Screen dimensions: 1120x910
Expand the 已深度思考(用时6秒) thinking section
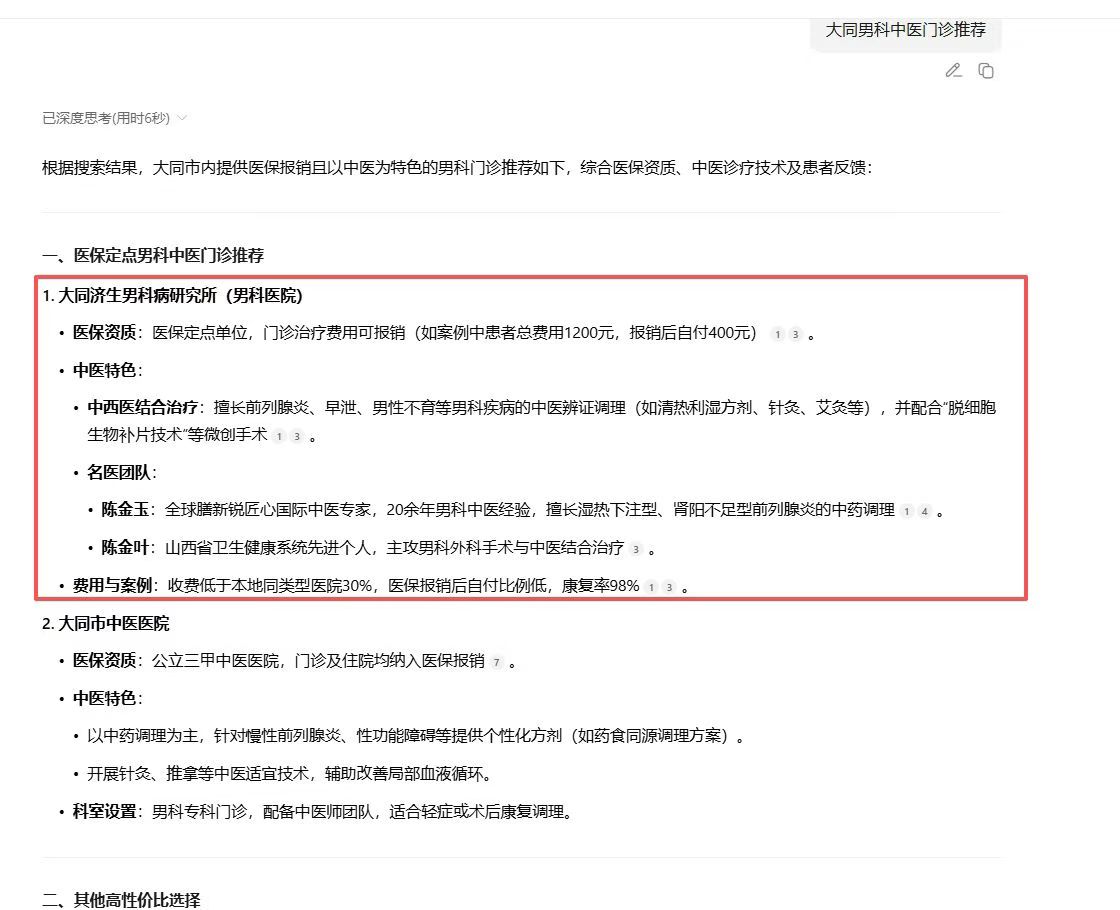(115, 118)
